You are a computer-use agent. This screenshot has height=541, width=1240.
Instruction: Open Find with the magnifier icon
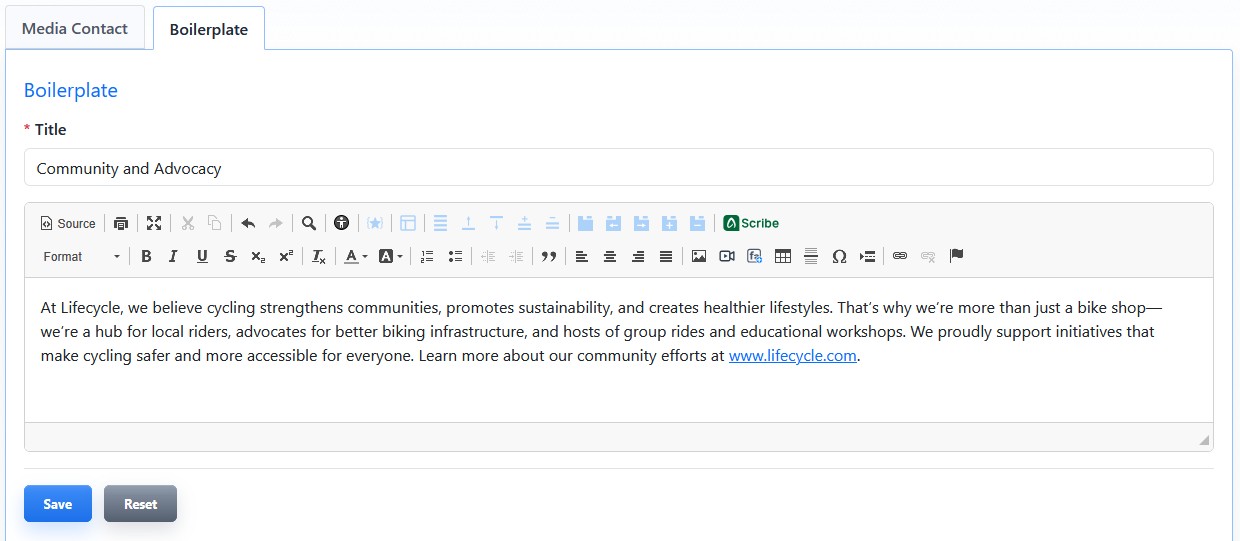309,223
